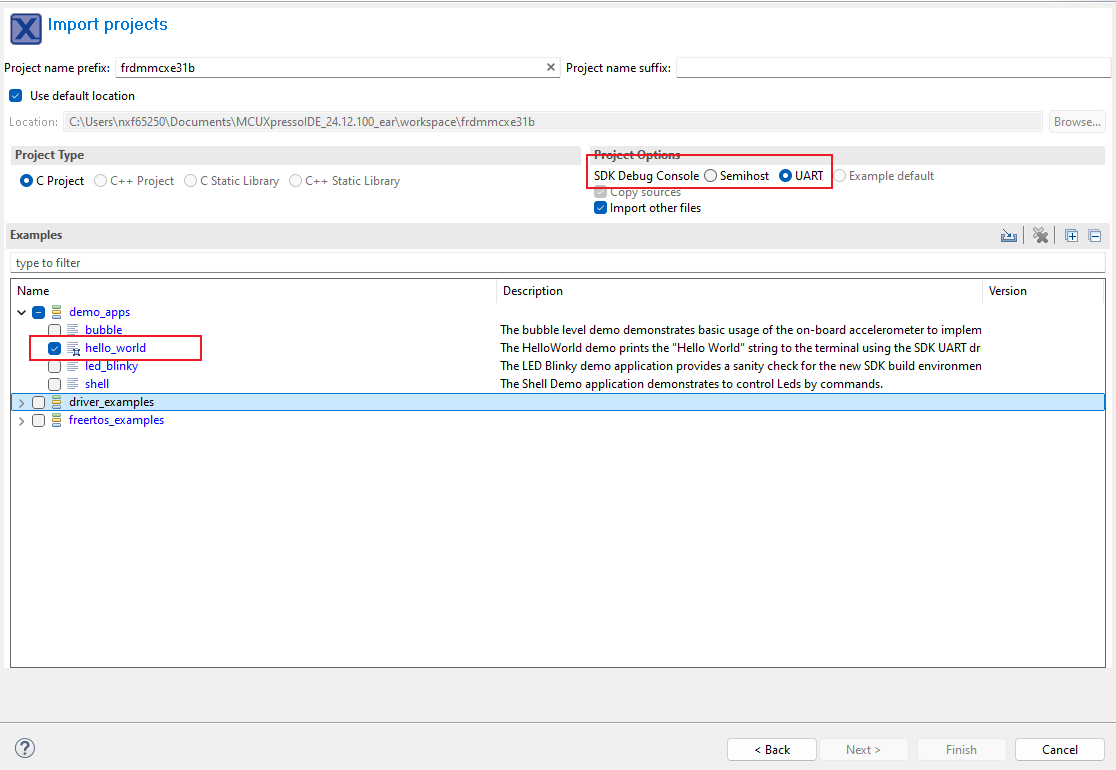Screen dimensions: 1116x770
Task: Clear project name prefix with X icon
Action: (x=550, y=68)
